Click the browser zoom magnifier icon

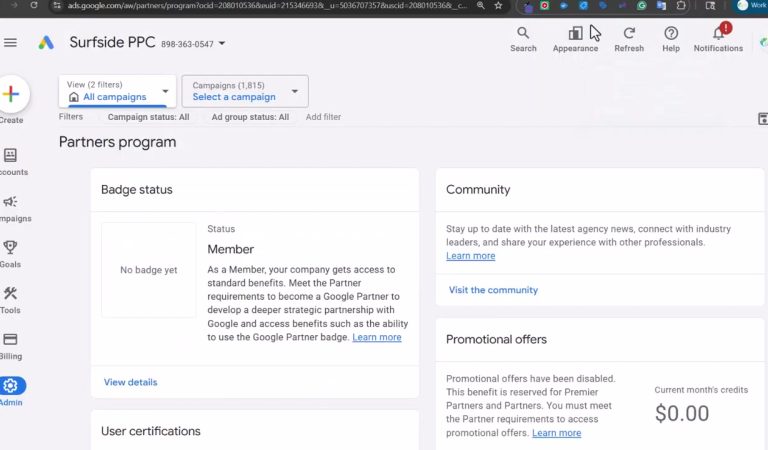click(x=480, y=5)
